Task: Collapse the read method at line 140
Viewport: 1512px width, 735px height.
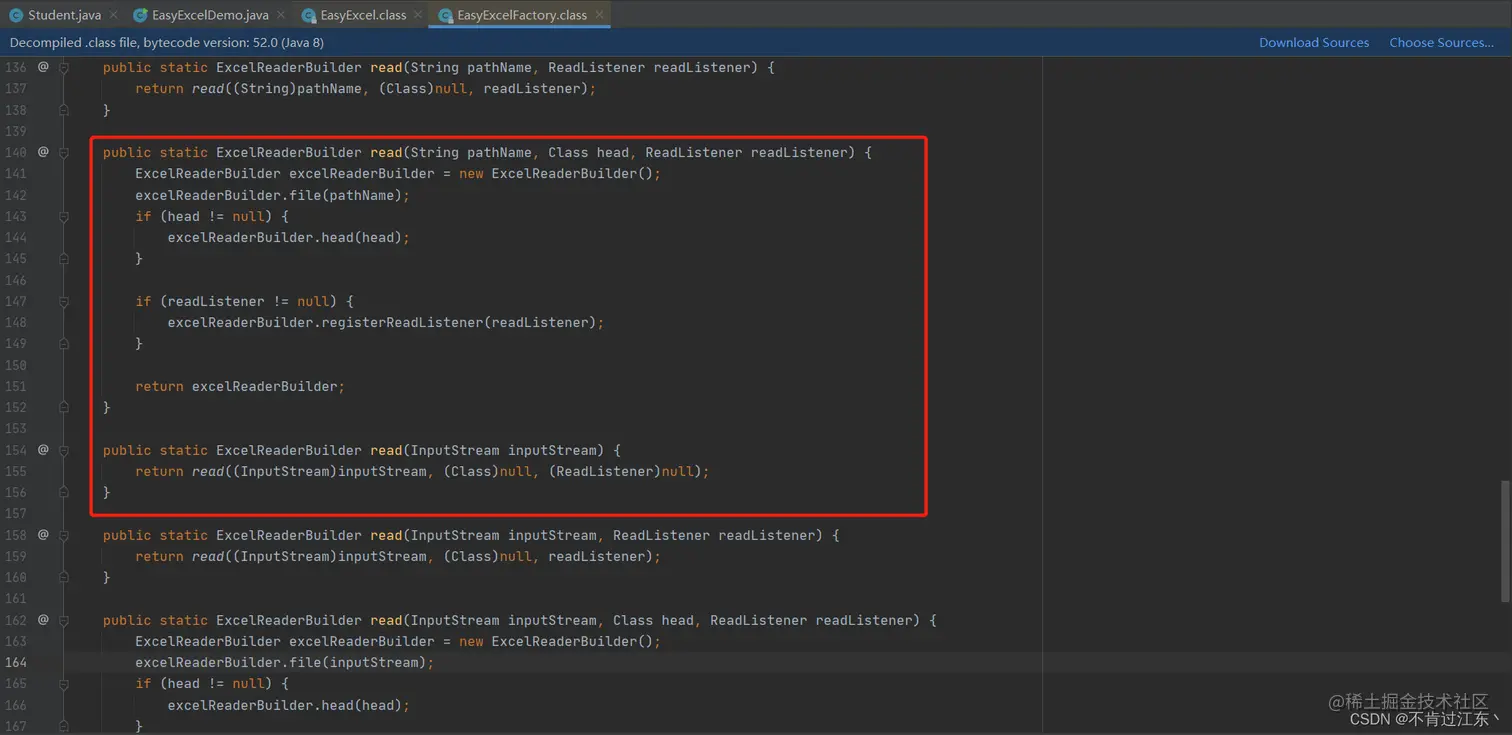Action: tap(64, 153)
